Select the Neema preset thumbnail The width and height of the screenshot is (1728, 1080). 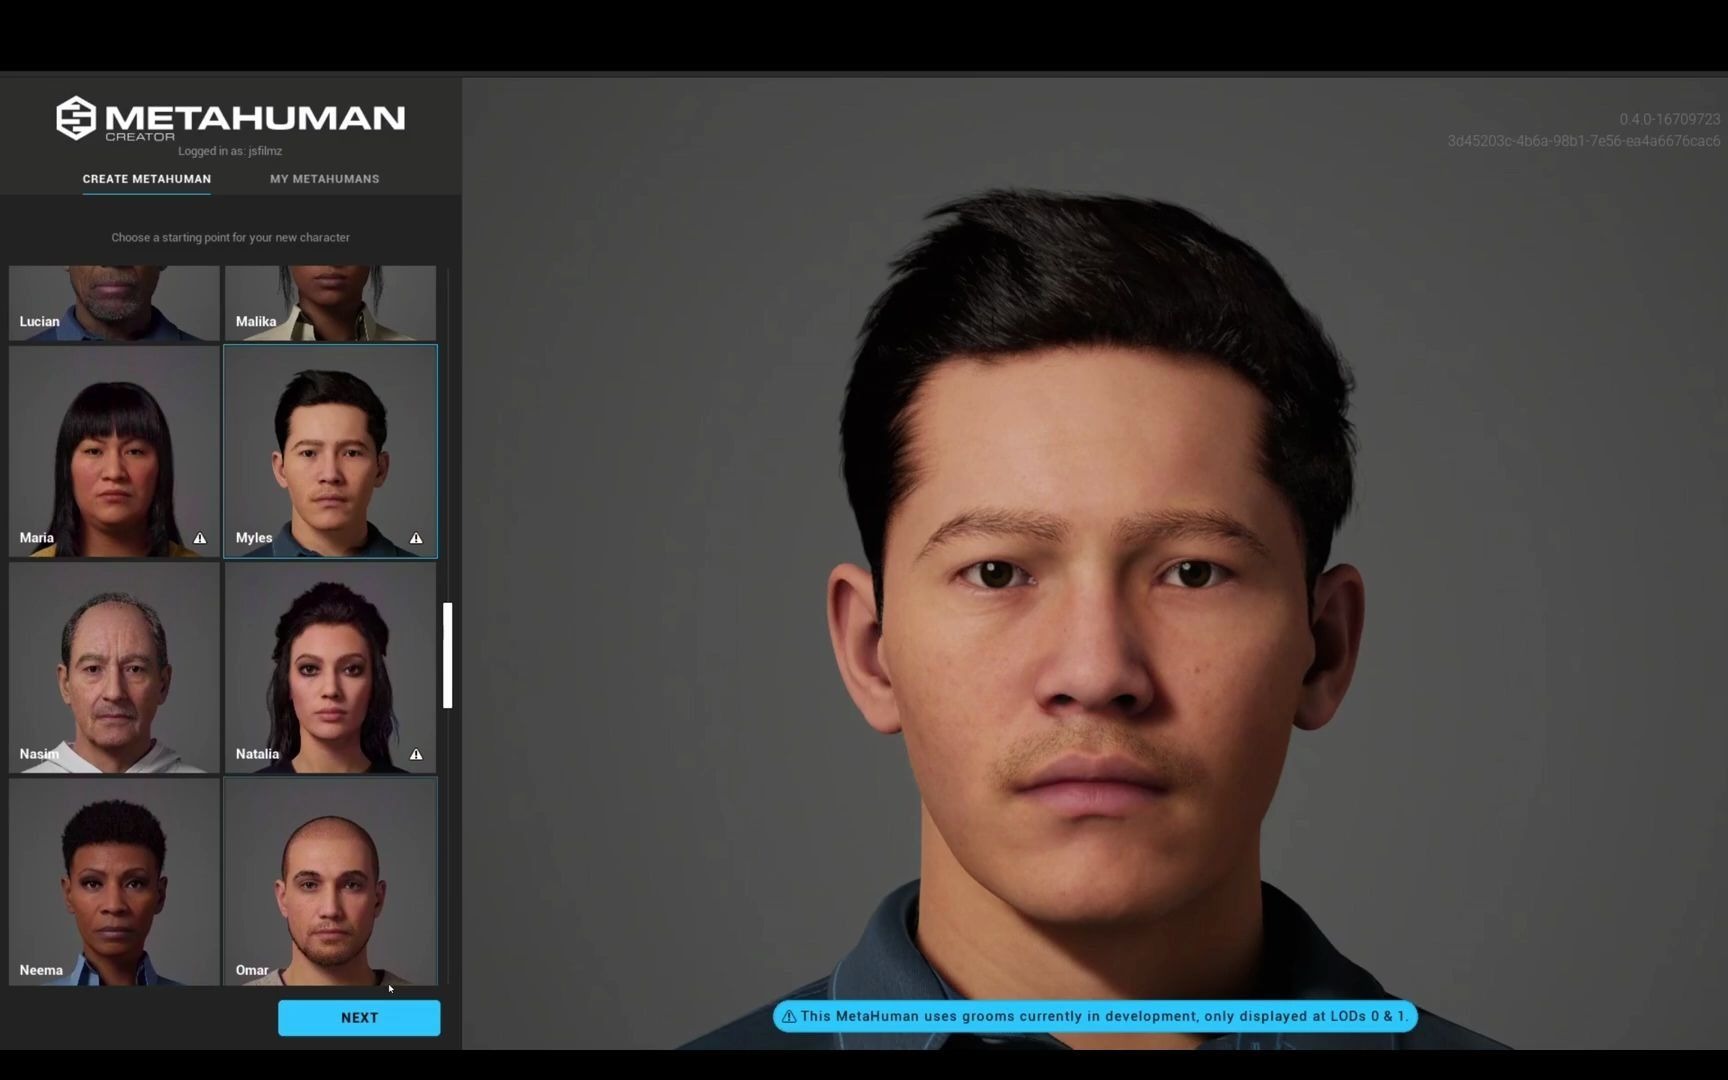pyautogui.click(x=114, y=882)
